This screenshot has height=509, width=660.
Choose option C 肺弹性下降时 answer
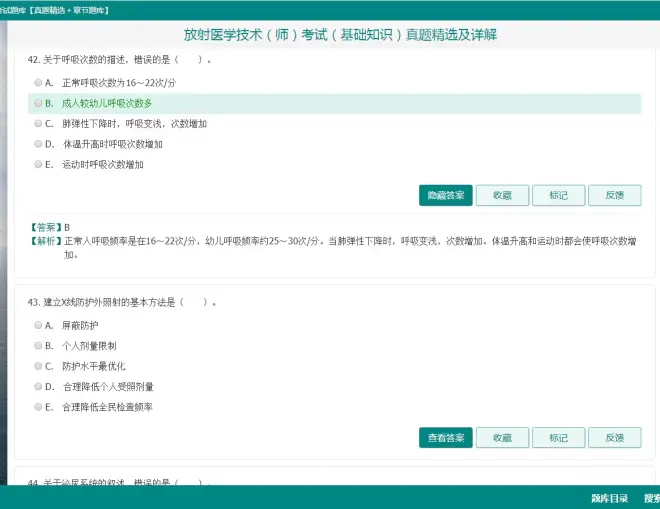click(x=38, y=124)
